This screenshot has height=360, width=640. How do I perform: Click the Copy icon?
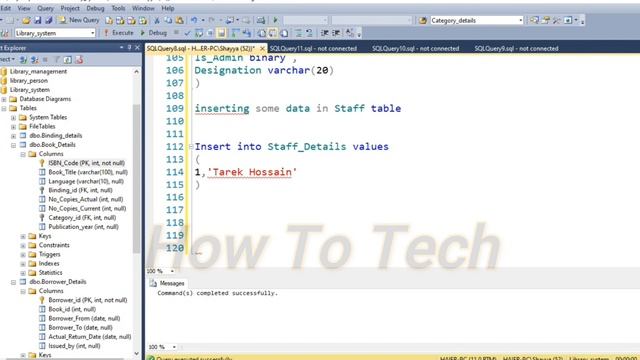click(x=168, y=20)
